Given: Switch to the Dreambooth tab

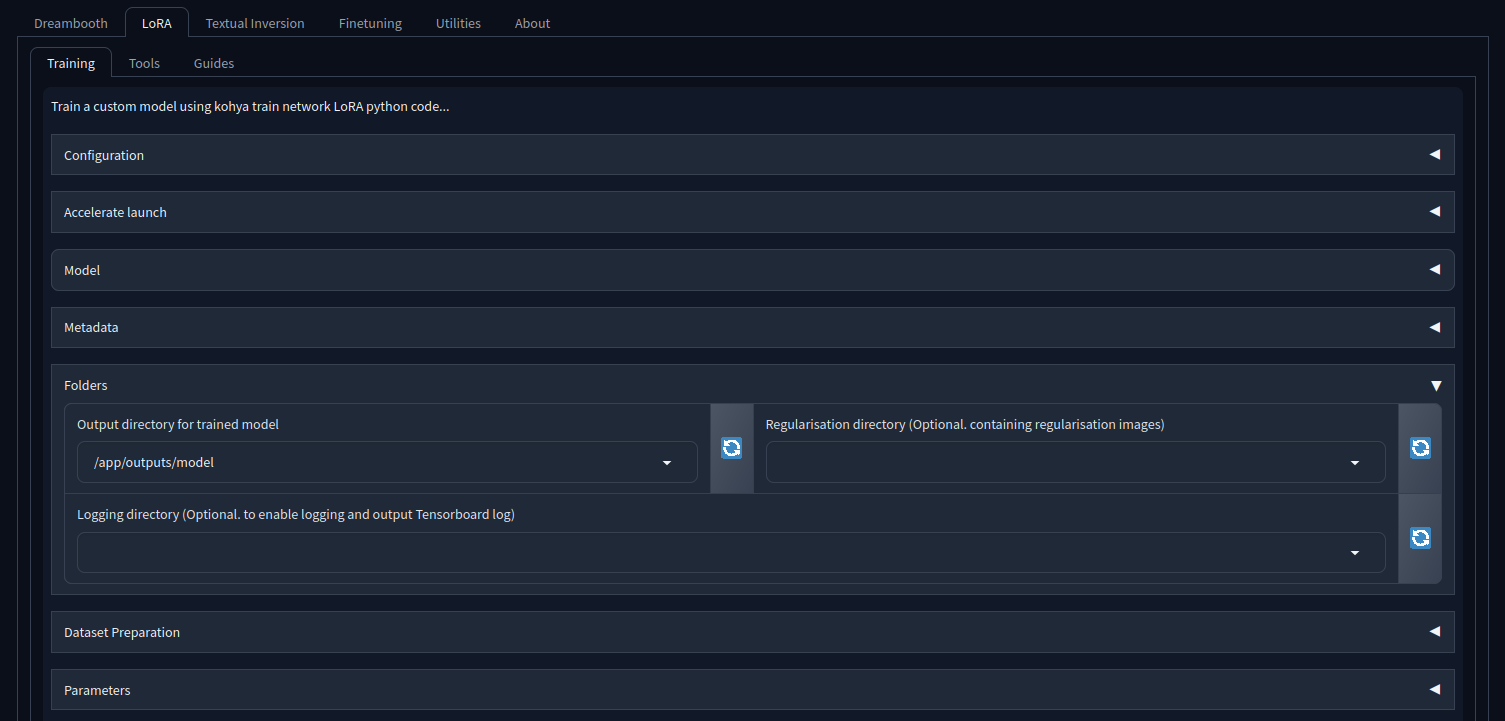Looking at the screenshot, I should coord(70,23).
